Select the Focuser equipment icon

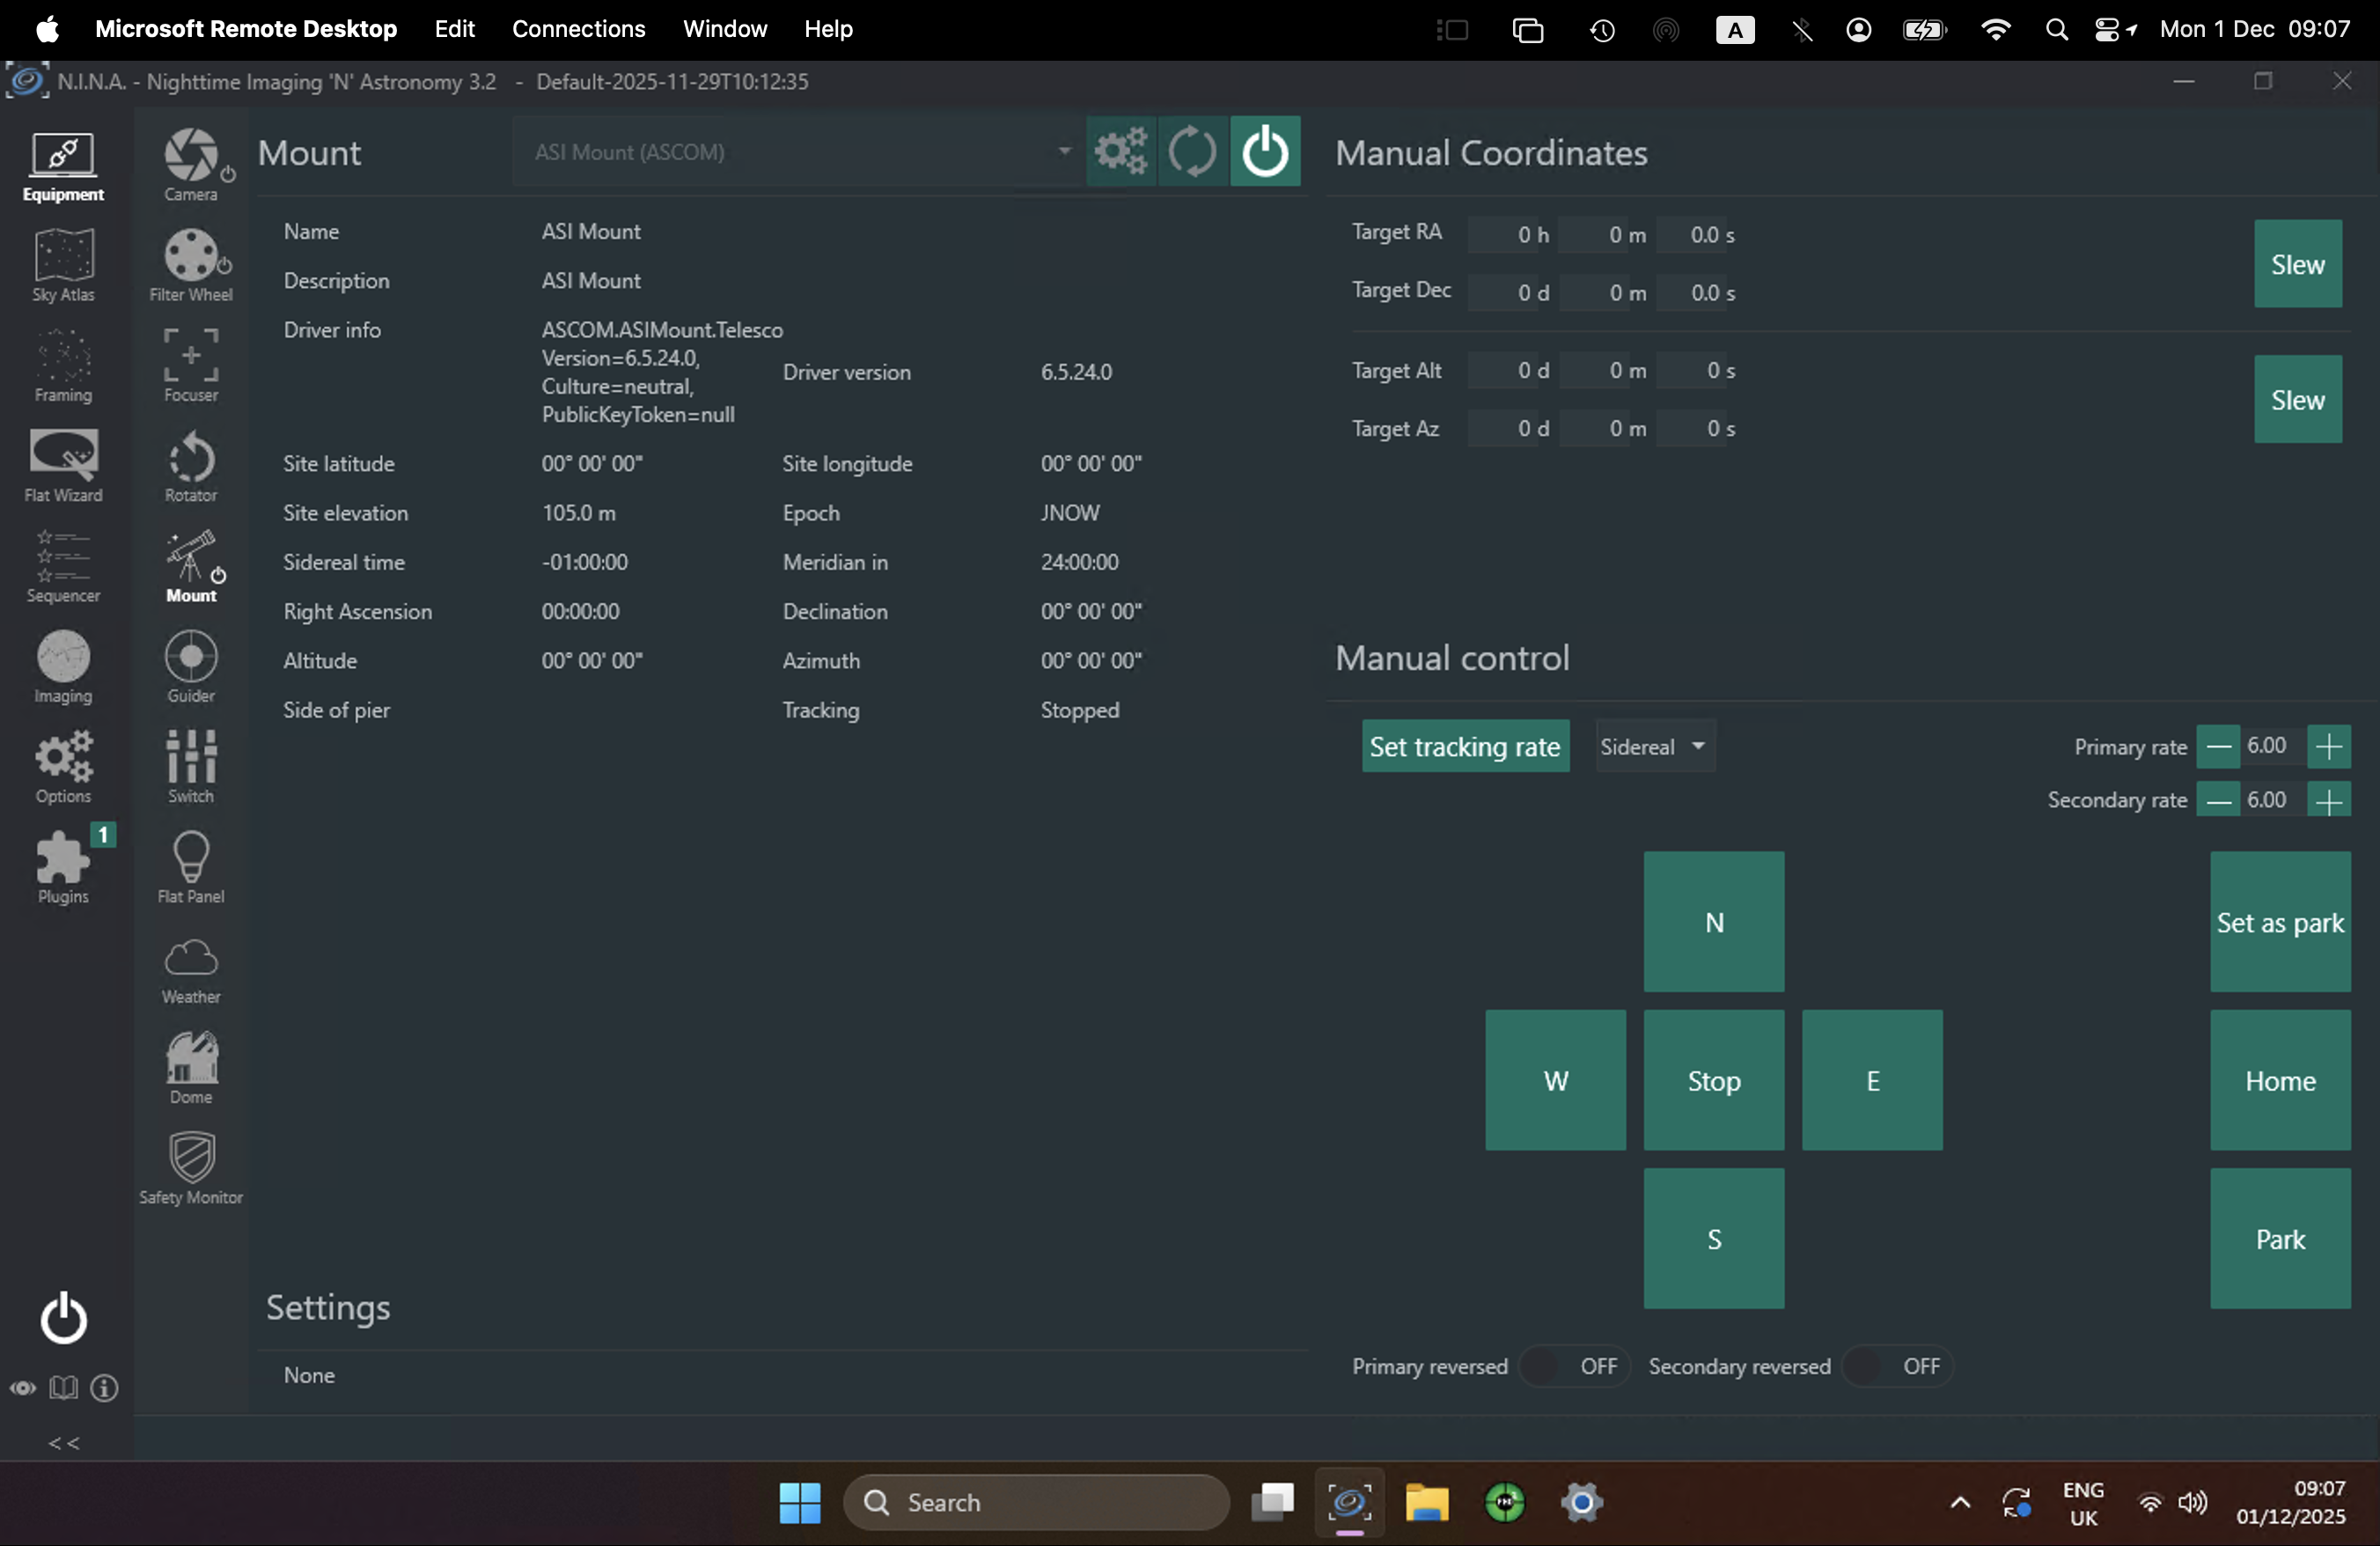point(190,364)
